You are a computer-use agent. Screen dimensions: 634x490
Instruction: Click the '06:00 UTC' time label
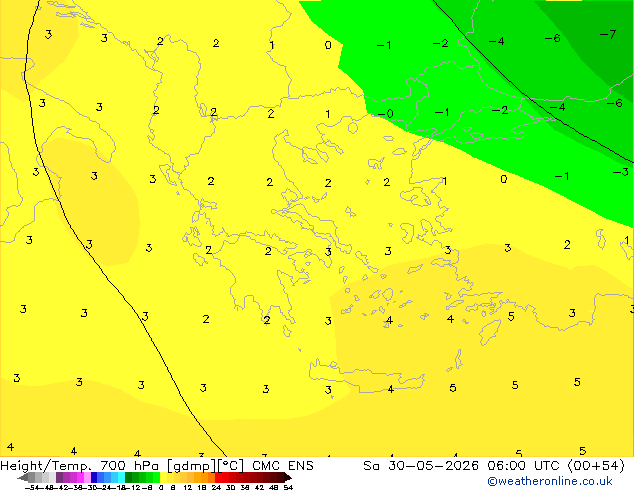pyautogui.click(x=525, y=466)
